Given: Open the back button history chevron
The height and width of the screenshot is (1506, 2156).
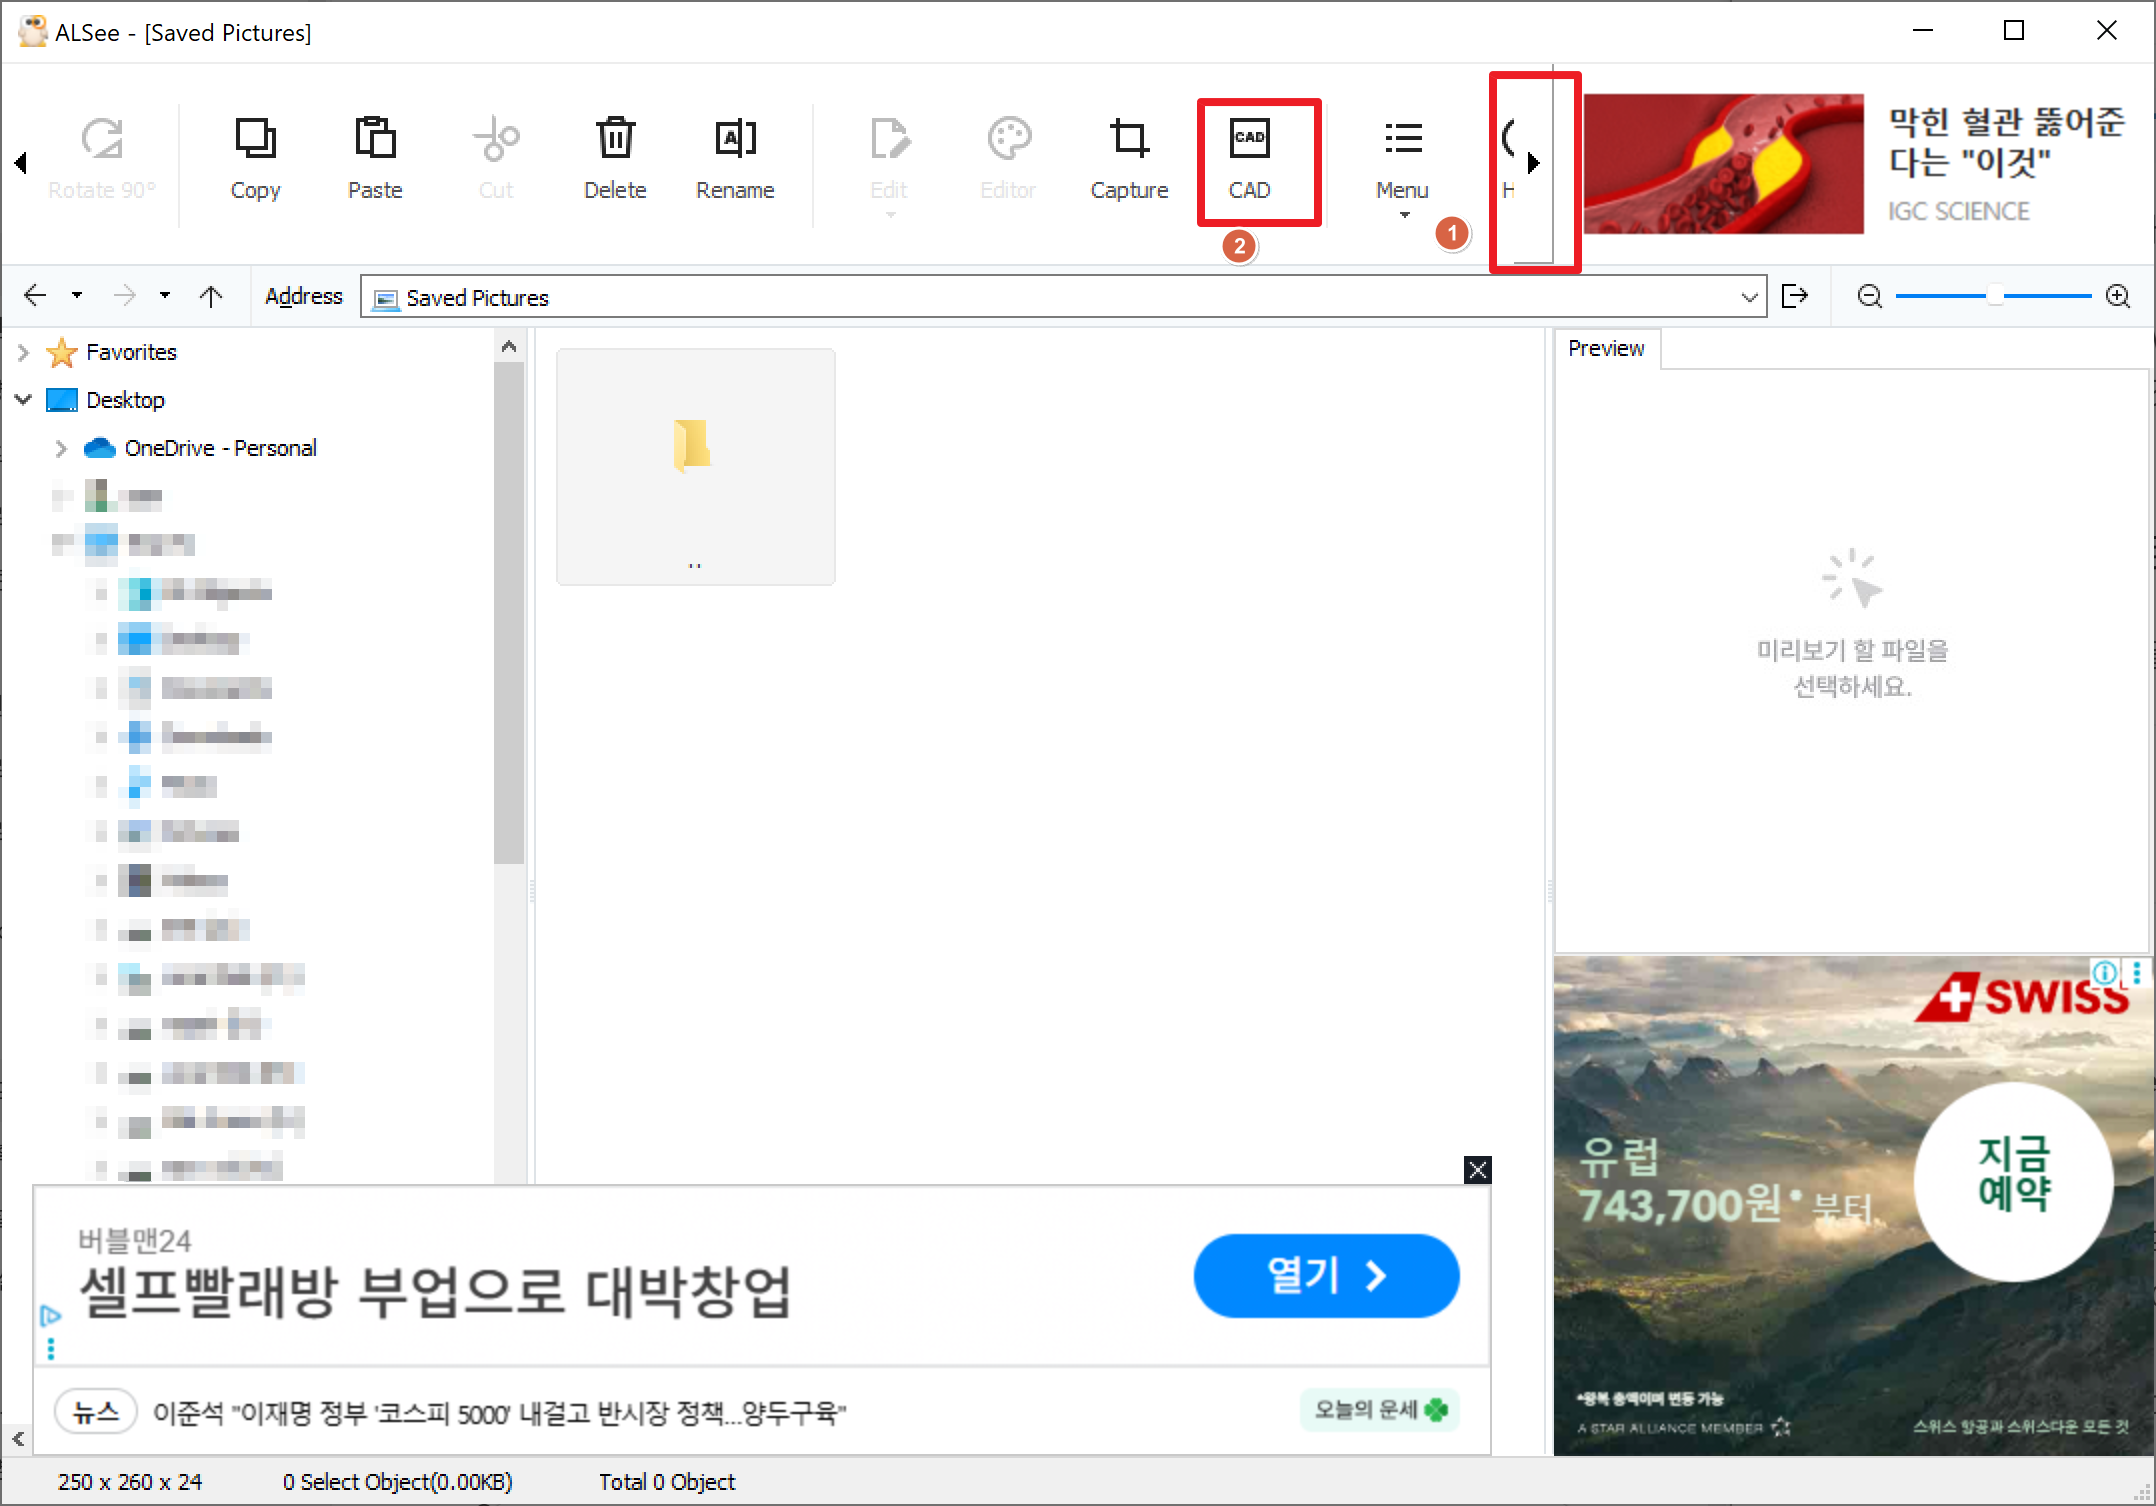Looking at the screenshot, I should pos(77,295).
